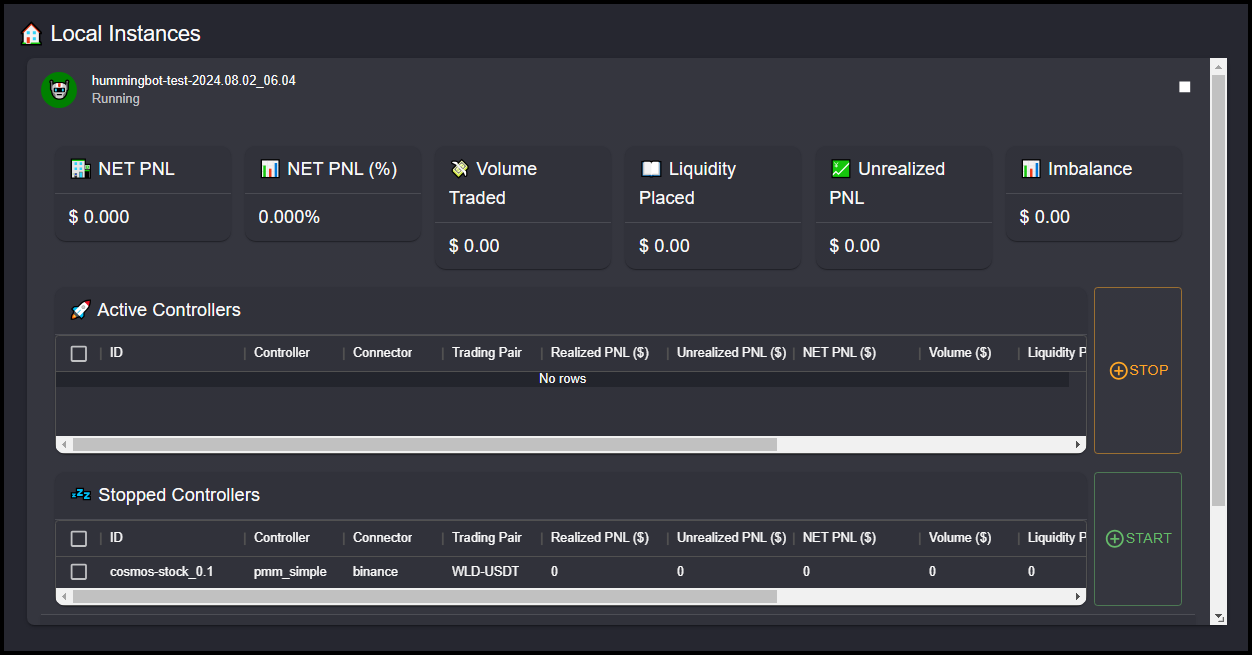Click the Liquidity Placed book icon
This screenshot has height=655, width=1252.
[651, 169]
